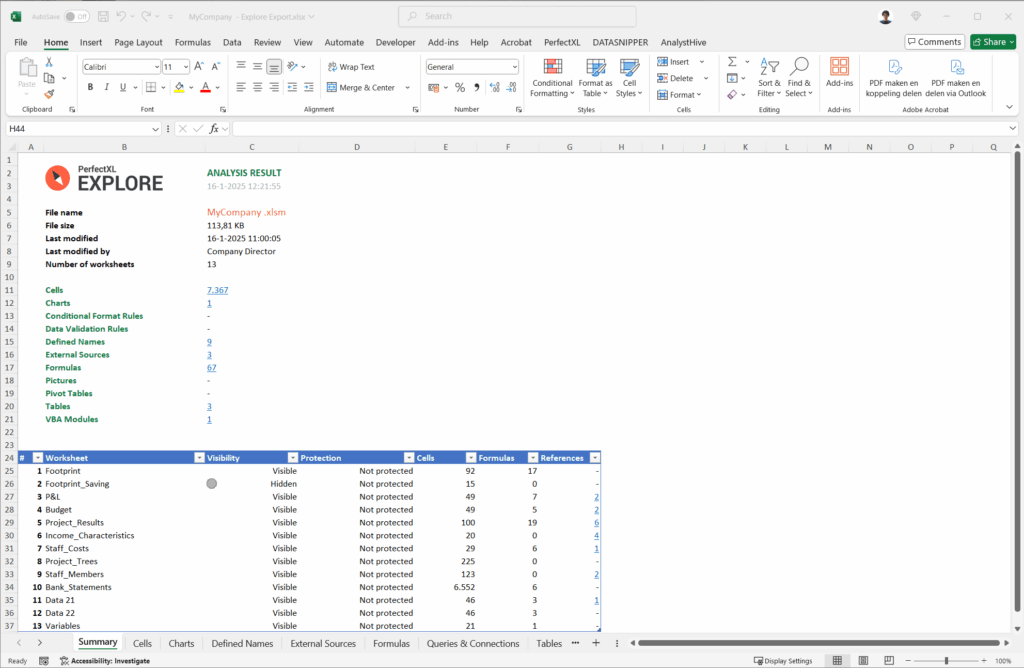Image resolution: width=1024 pixels, height=668 pixels.
Task: Click Increase Indent icon
Action: (x=309, y=87)
